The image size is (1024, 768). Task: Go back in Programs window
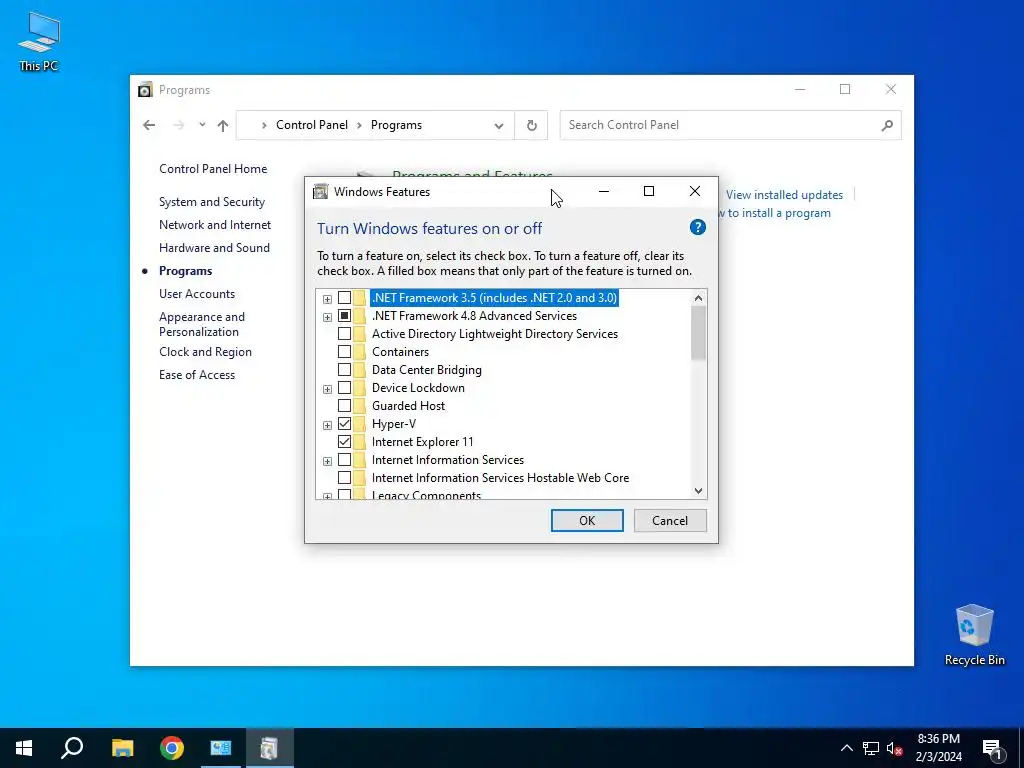149,125
